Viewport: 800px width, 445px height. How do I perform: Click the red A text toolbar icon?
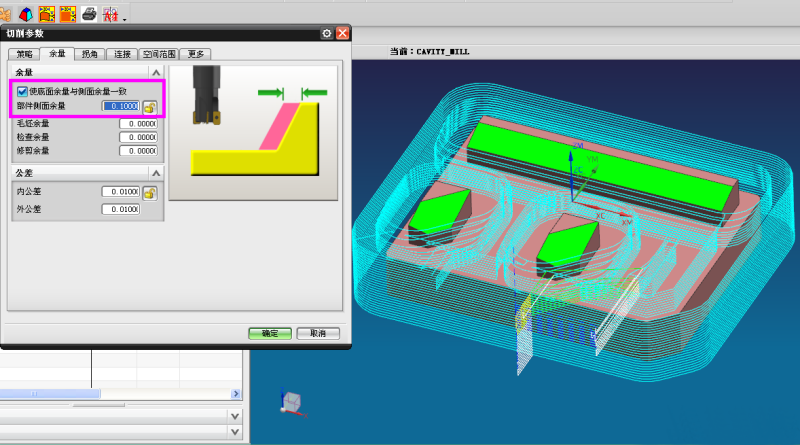(x=111, y=14)
